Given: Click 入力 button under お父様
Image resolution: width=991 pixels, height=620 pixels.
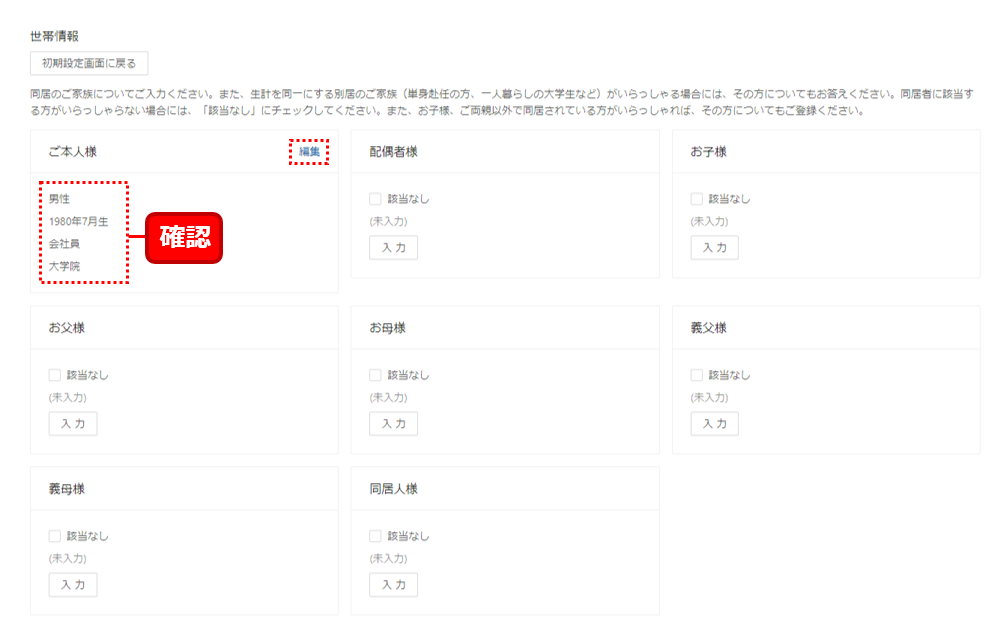Looking at the screenshot, I should pyautogui.click(x=72, y=423).
